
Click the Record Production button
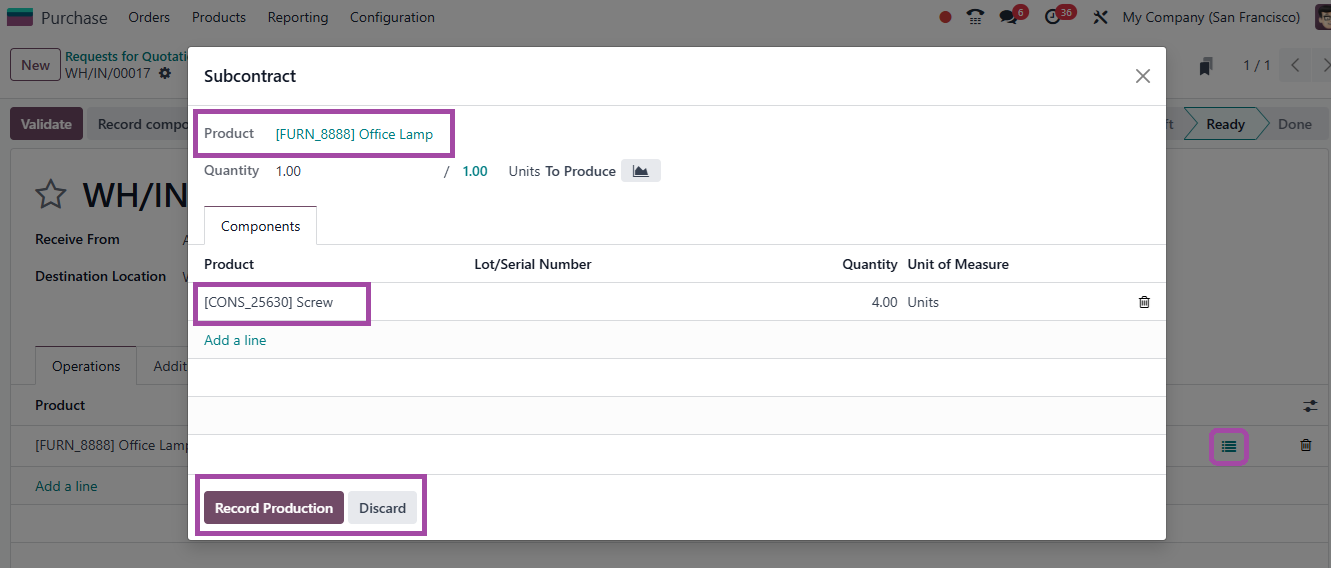(274, 508)
